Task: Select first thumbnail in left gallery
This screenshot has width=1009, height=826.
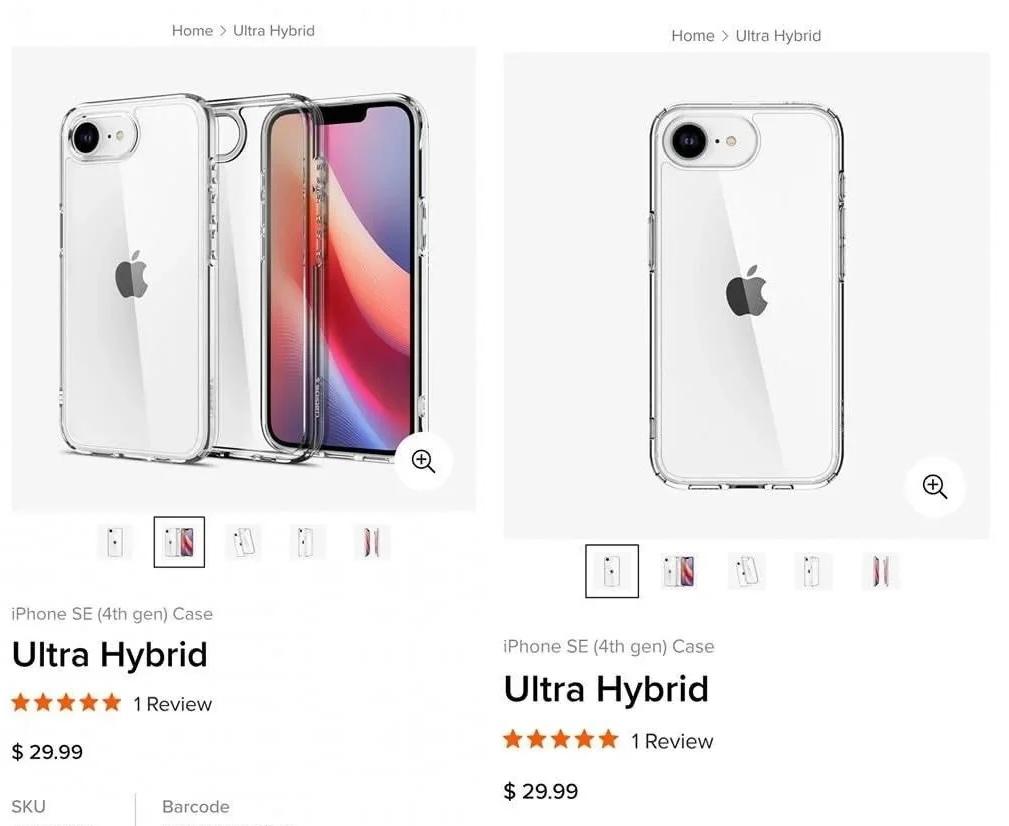Action: click(115, 542)
